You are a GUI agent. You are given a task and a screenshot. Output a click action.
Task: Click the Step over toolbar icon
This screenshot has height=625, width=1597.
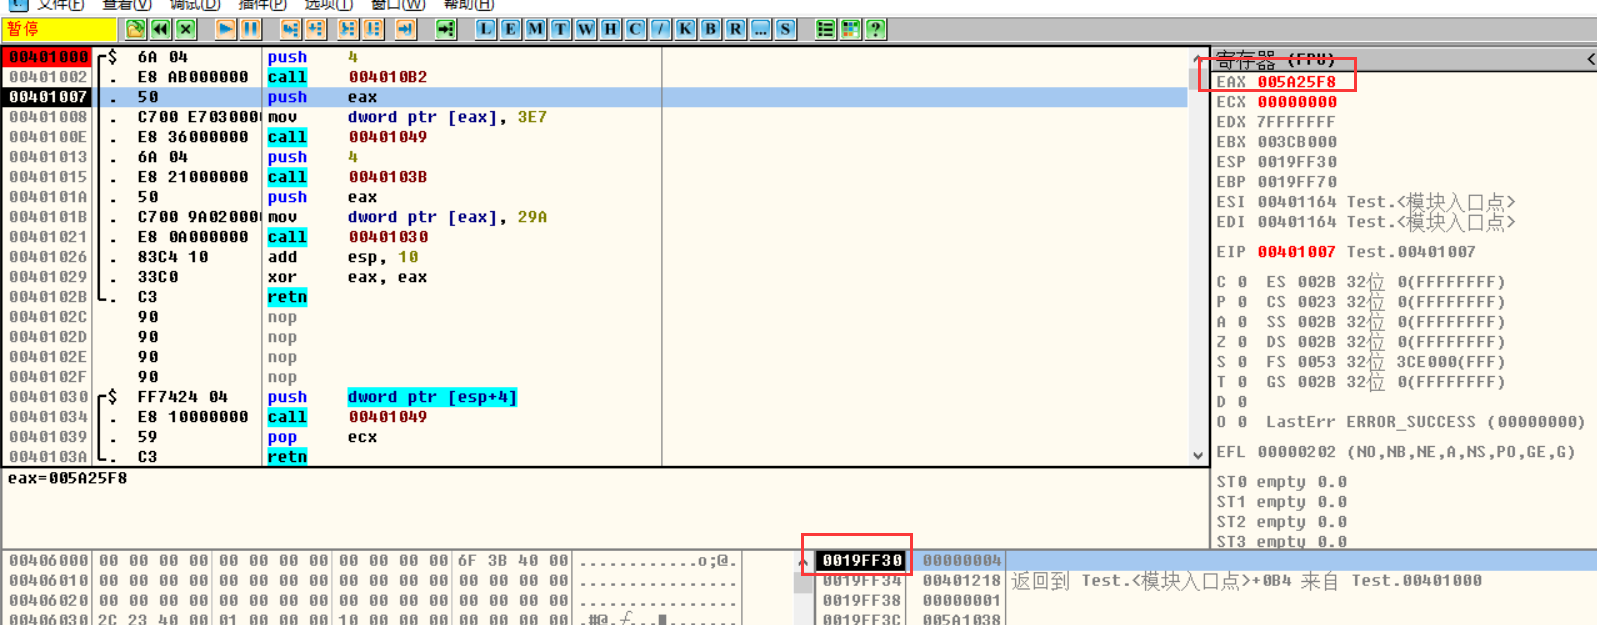[315, 29]
